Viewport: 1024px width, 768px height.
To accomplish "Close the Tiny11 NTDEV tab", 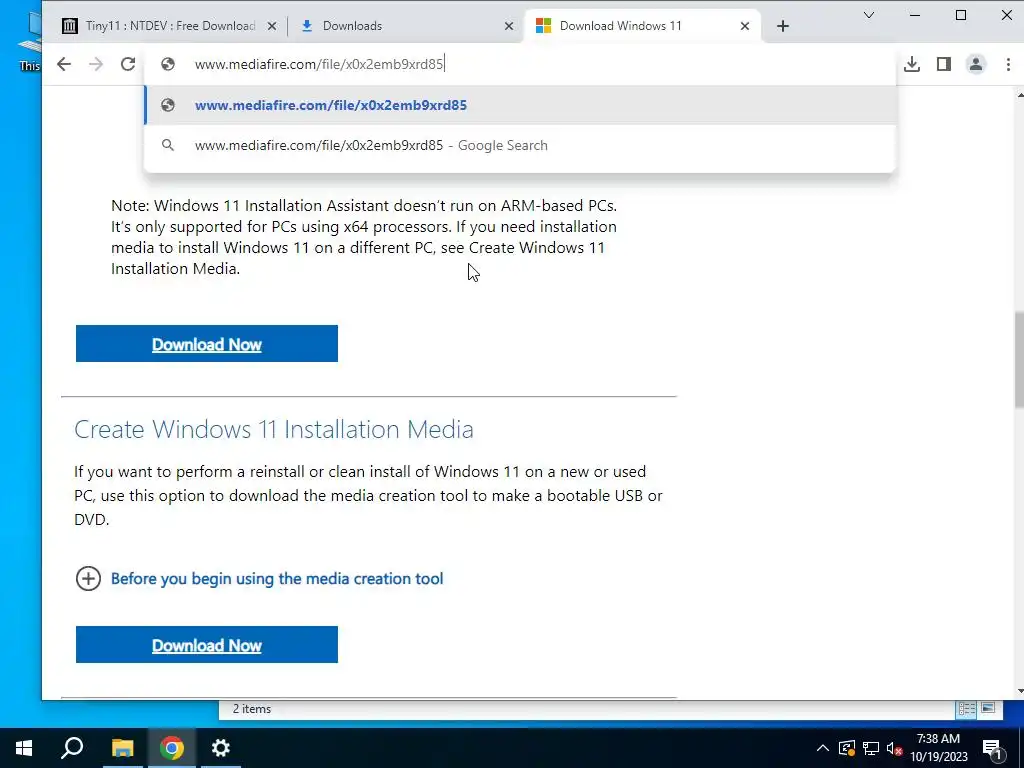I will click(272, 26).
